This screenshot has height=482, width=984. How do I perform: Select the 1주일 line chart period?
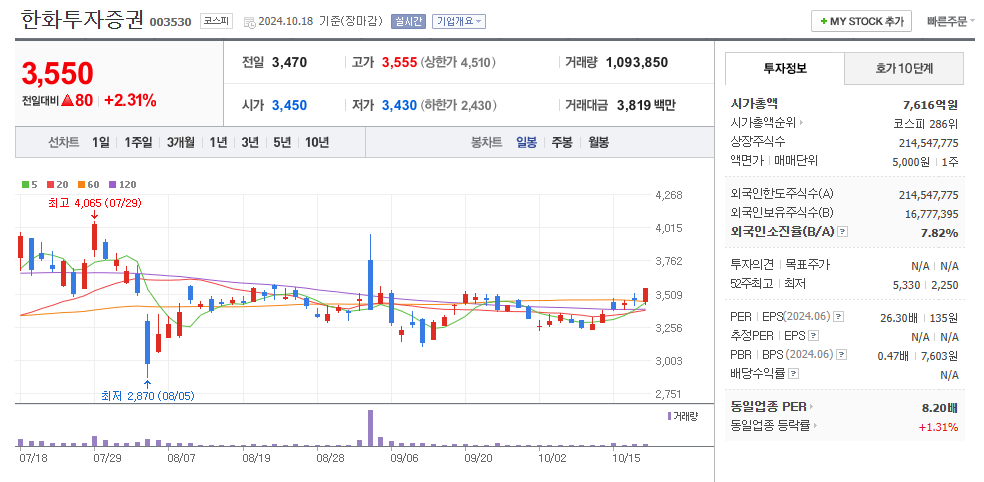(x=138, y=142)
